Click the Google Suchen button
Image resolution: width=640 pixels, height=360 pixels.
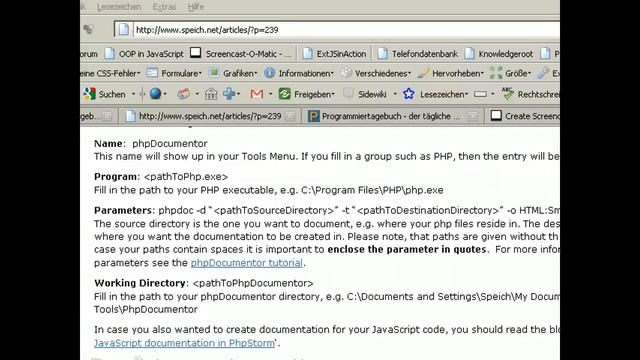[x=104, y=94]
